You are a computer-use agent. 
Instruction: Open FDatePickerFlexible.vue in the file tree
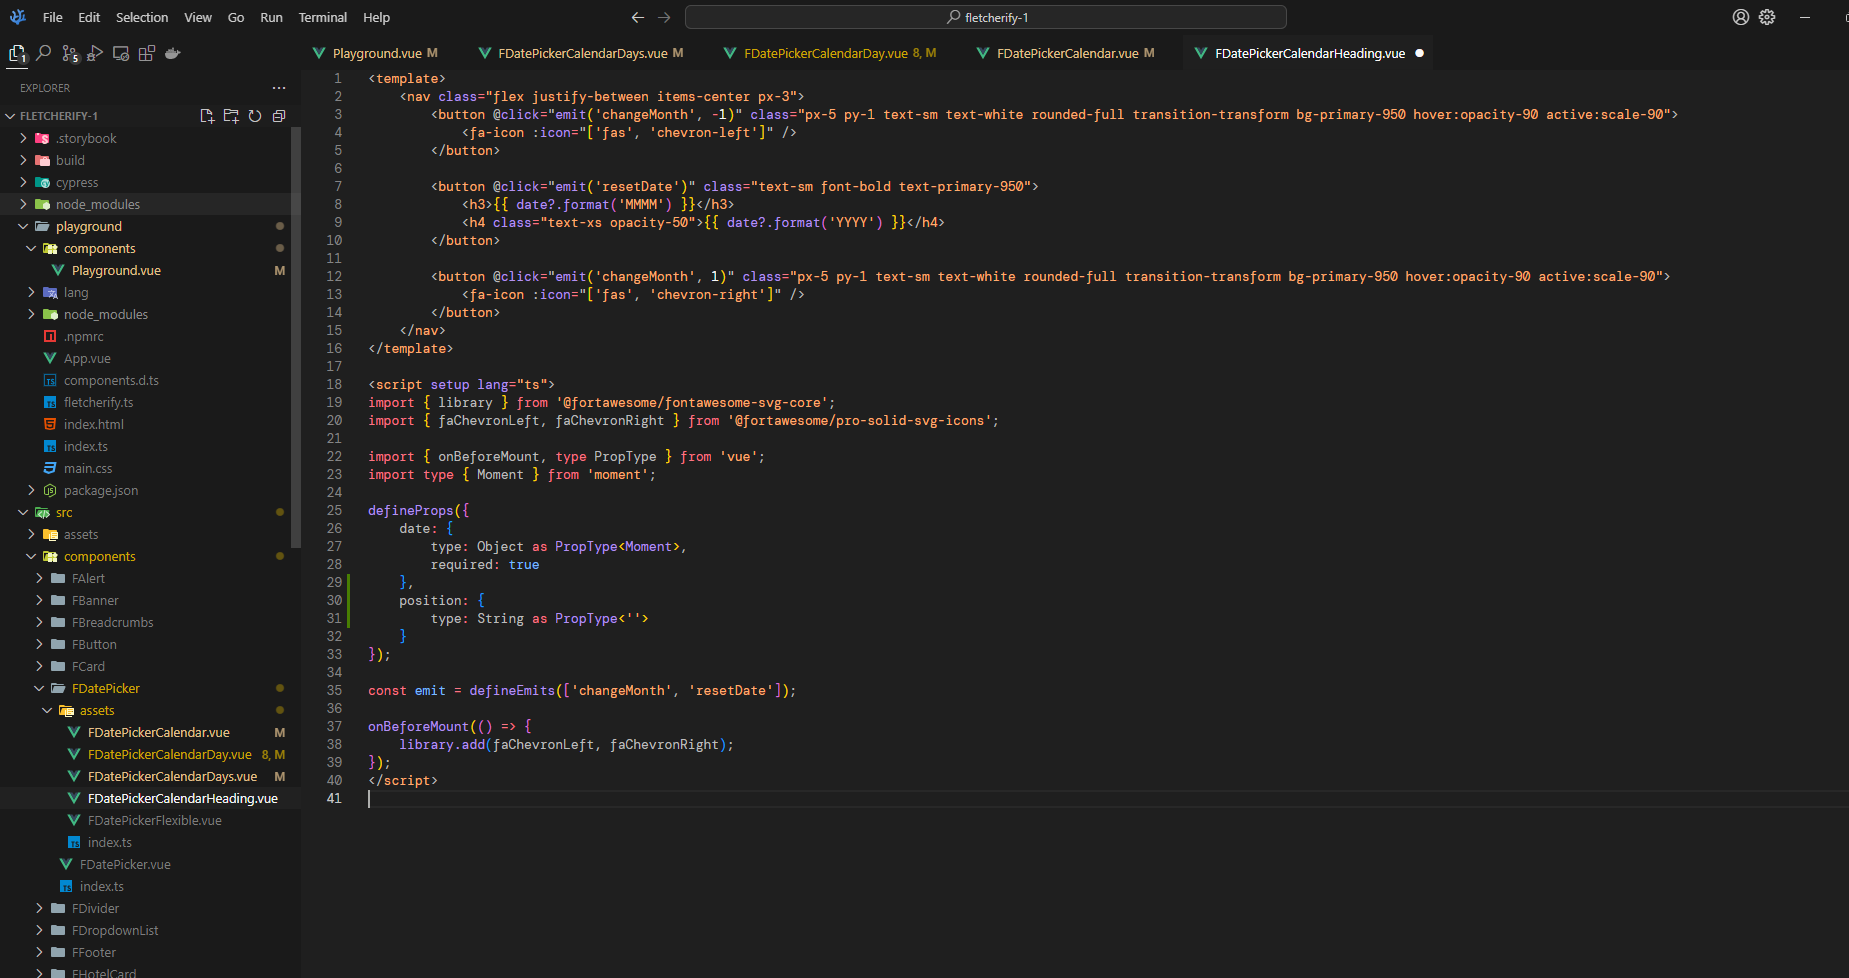[x=154, y=820]
